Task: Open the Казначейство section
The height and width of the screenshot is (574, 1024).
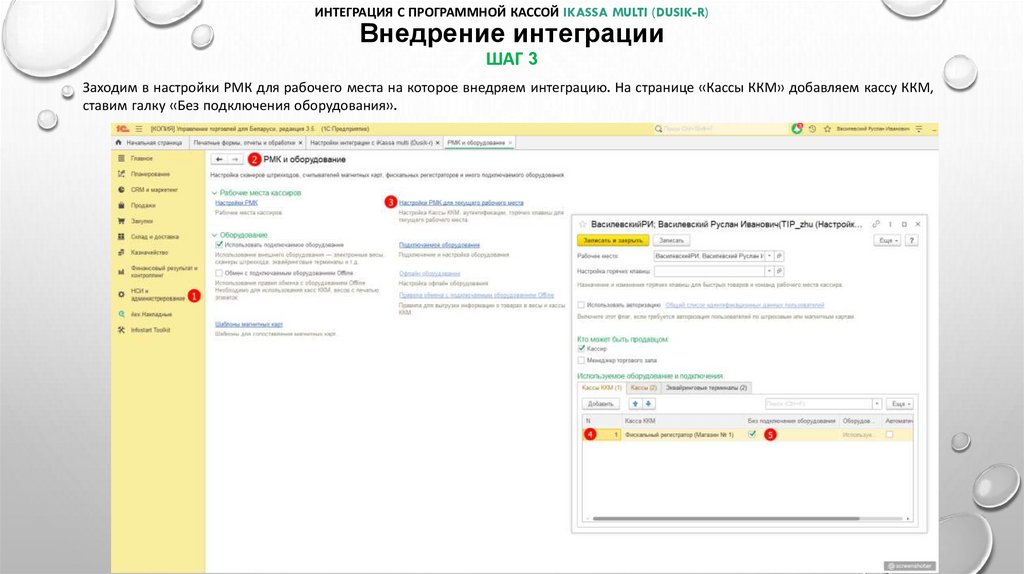Action: [x=149, y=252]
